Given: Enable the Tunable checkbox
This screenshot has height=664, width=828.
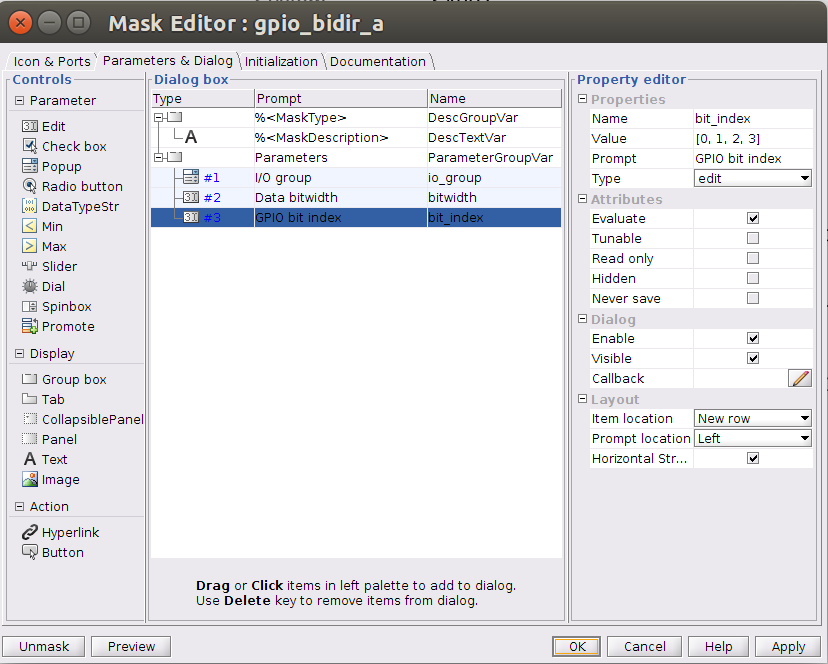Looking at the screenshot, I should 753,238.
